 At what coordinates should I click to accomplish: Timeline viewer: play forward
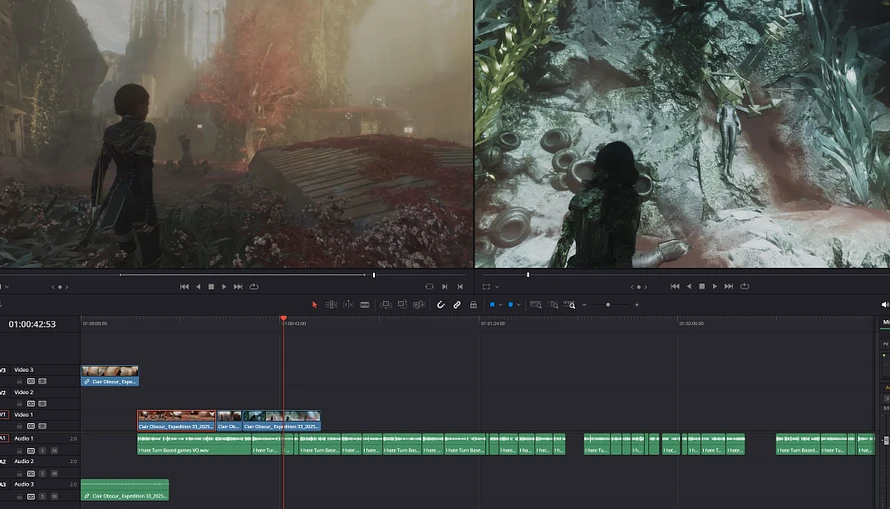point(715,287)
